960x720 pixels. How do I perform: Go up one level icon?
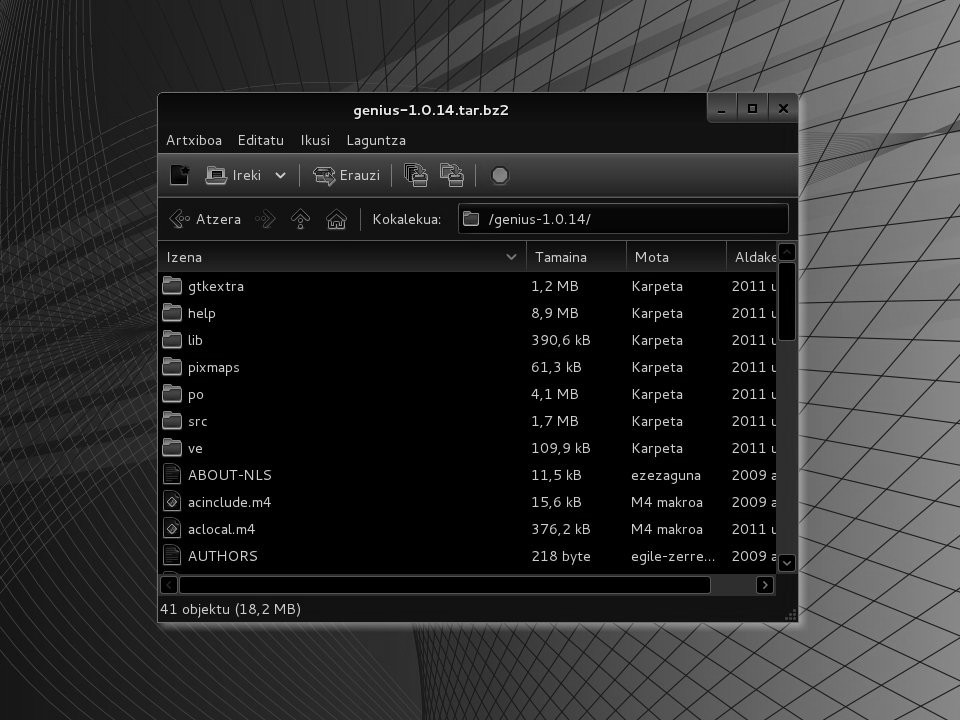click(x=301, y=219)
